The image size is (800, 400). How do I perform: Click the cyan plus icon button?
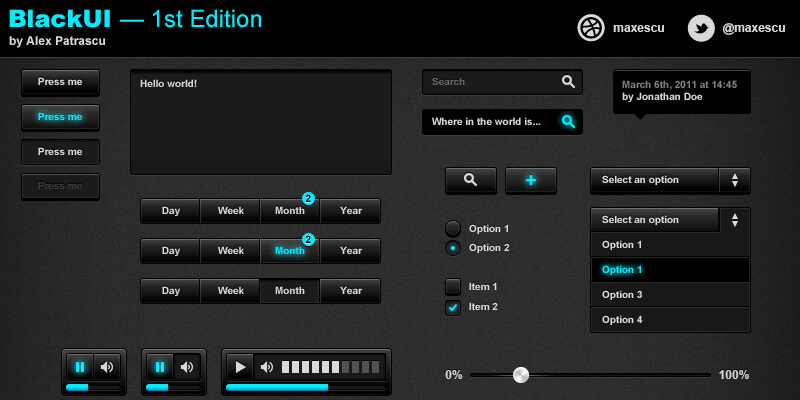531,180
